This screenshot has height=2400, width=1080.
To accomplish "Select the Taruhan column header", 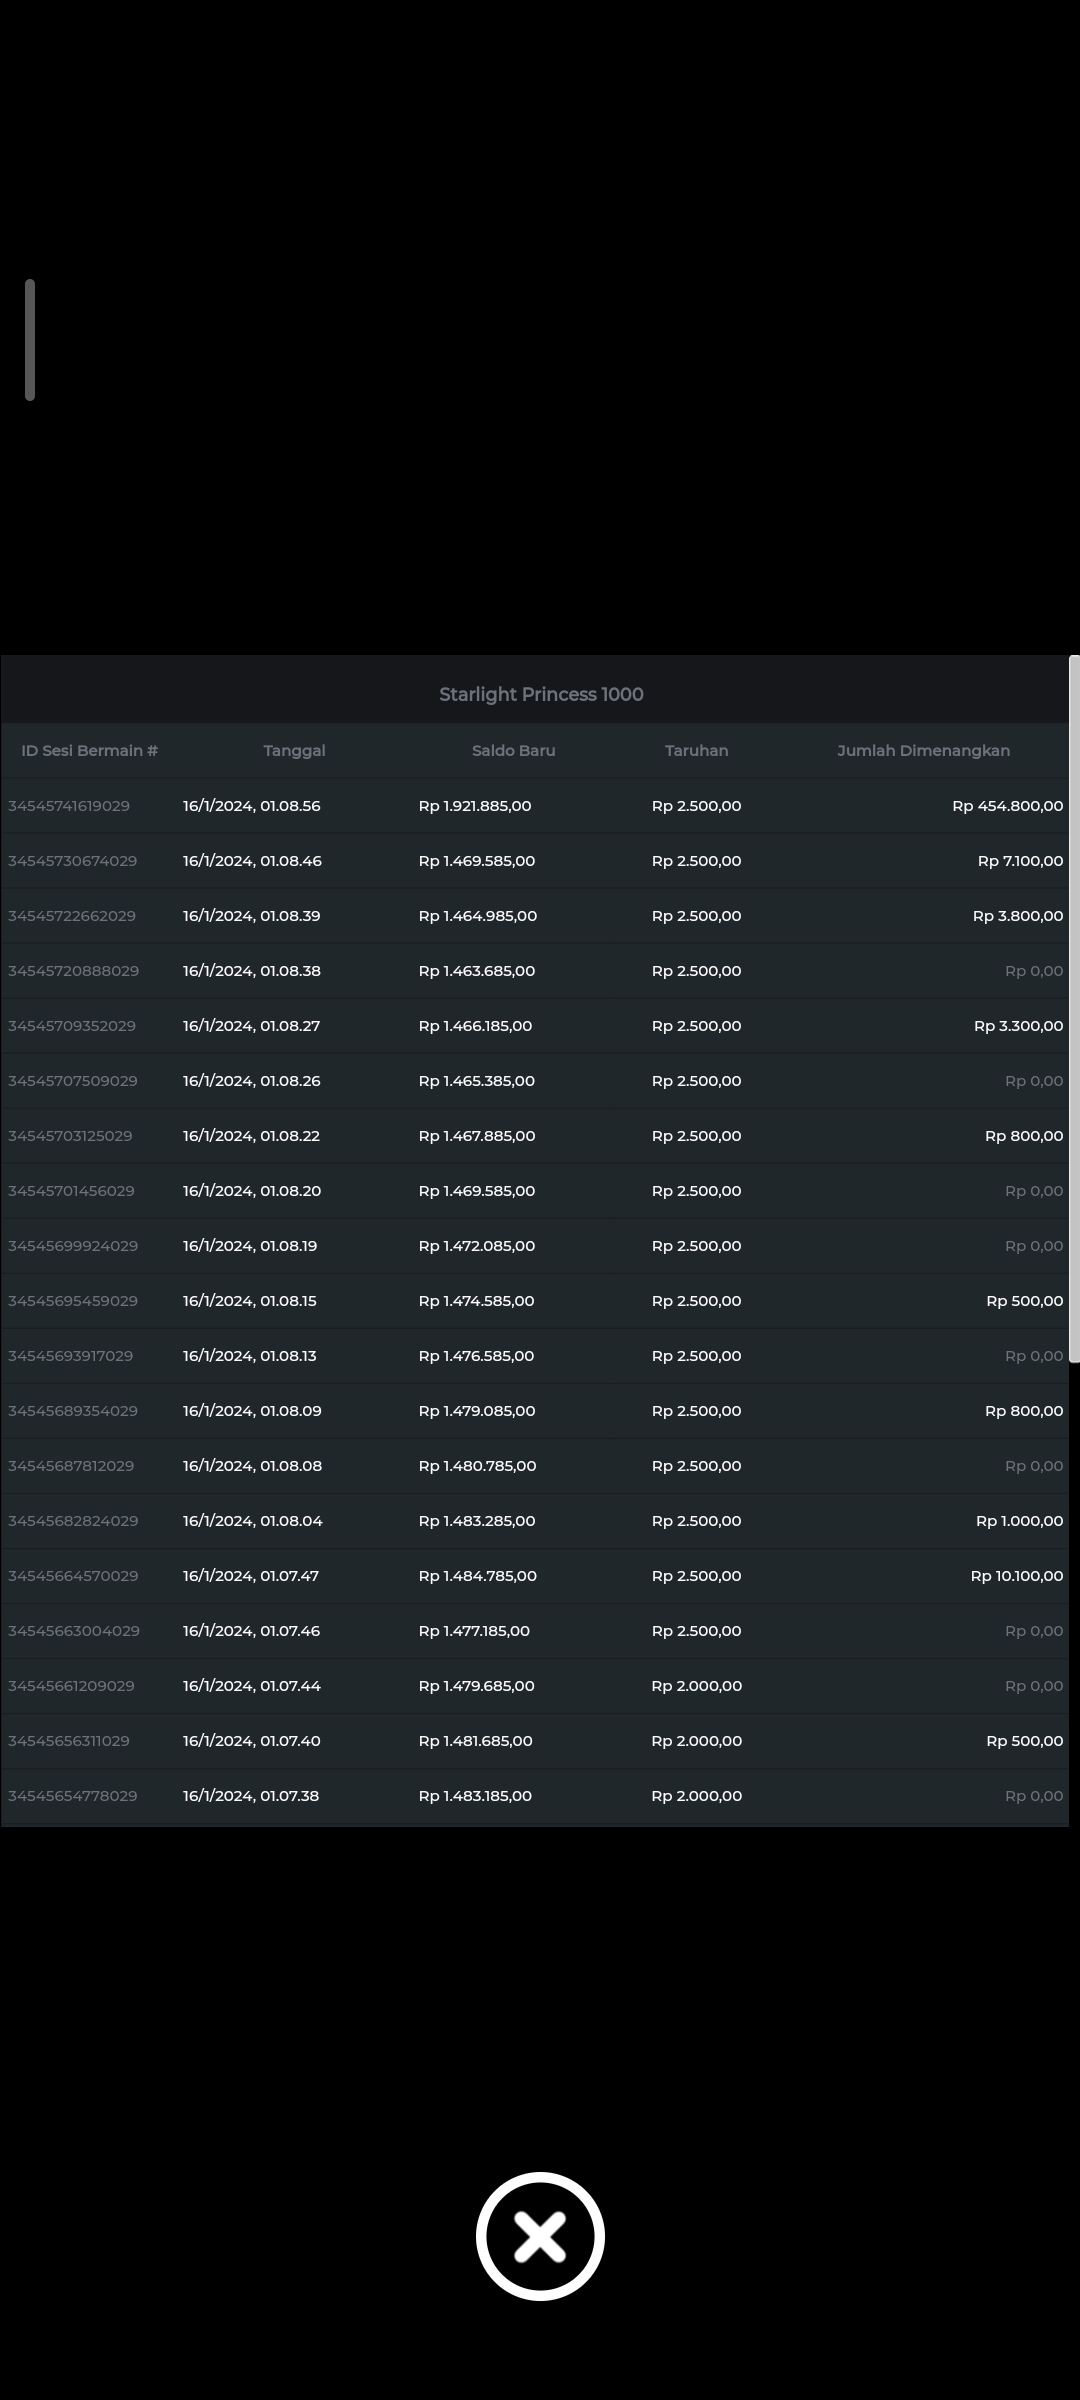I will 696,750.
